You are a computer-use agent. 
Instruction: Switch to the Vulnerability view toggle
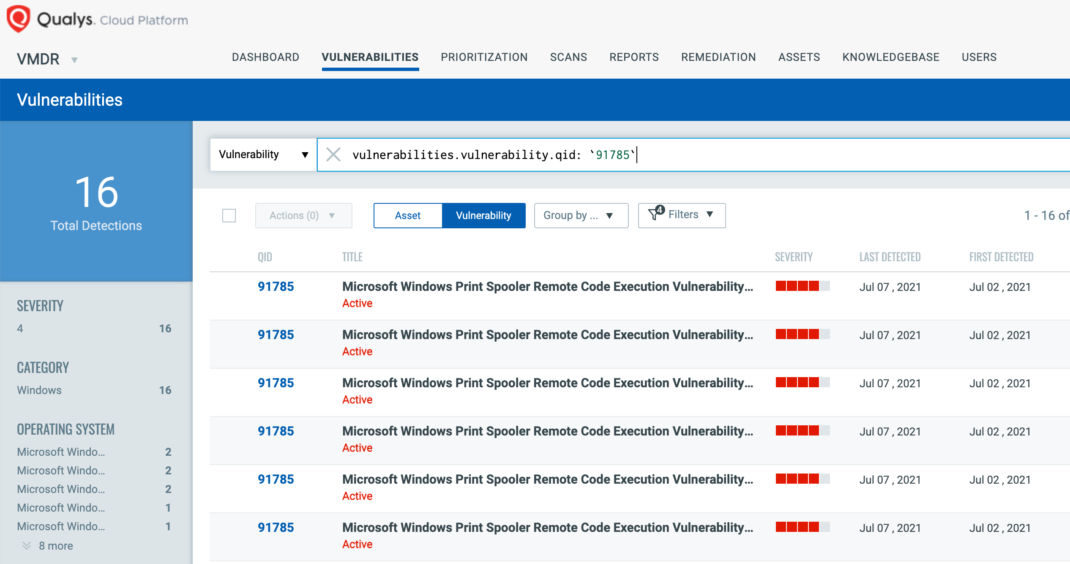coord(483,215)
